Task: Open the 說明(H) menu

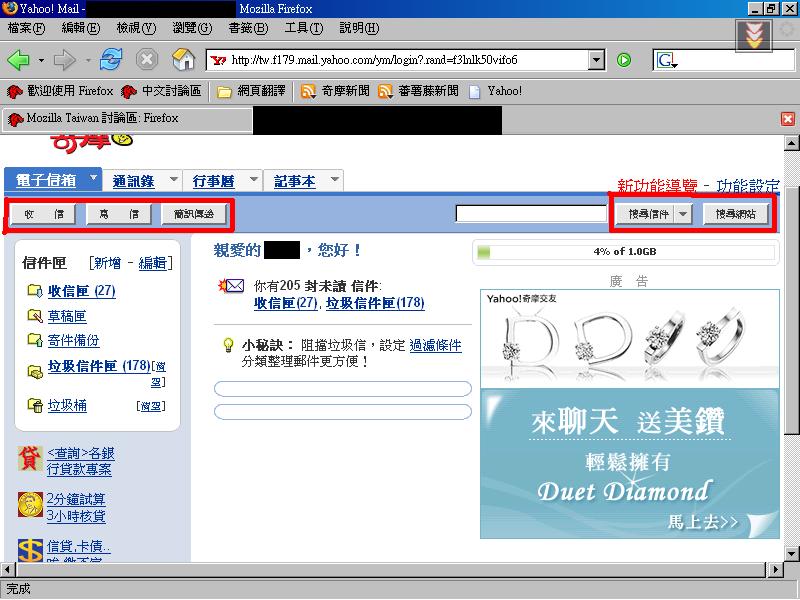Action: click(x=359, y=28)
